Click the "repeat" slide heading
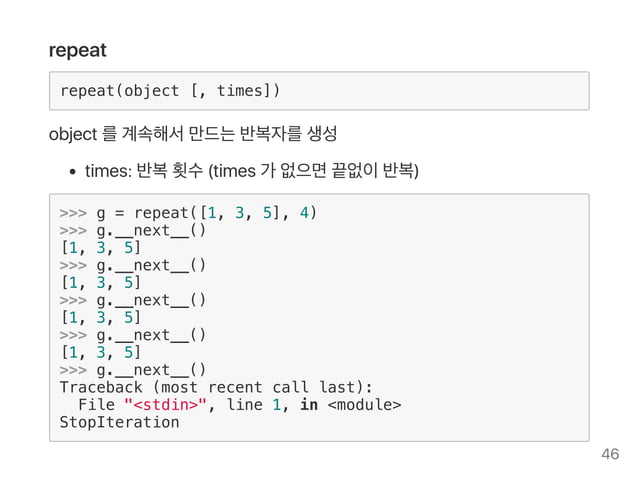The width and height of the screenshot is (638, 479). pos(78,49)
